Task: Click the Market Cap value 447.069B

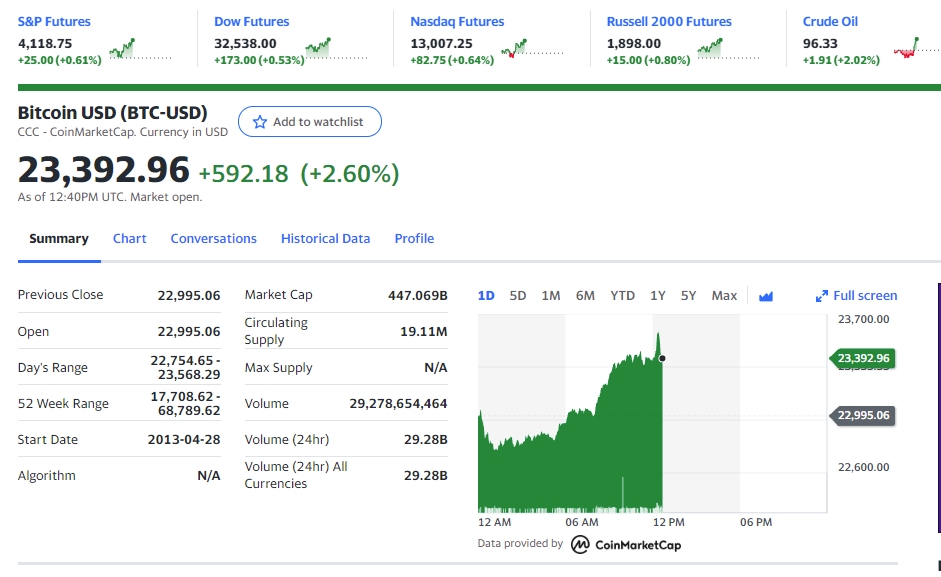Action: tap(418, 295)
